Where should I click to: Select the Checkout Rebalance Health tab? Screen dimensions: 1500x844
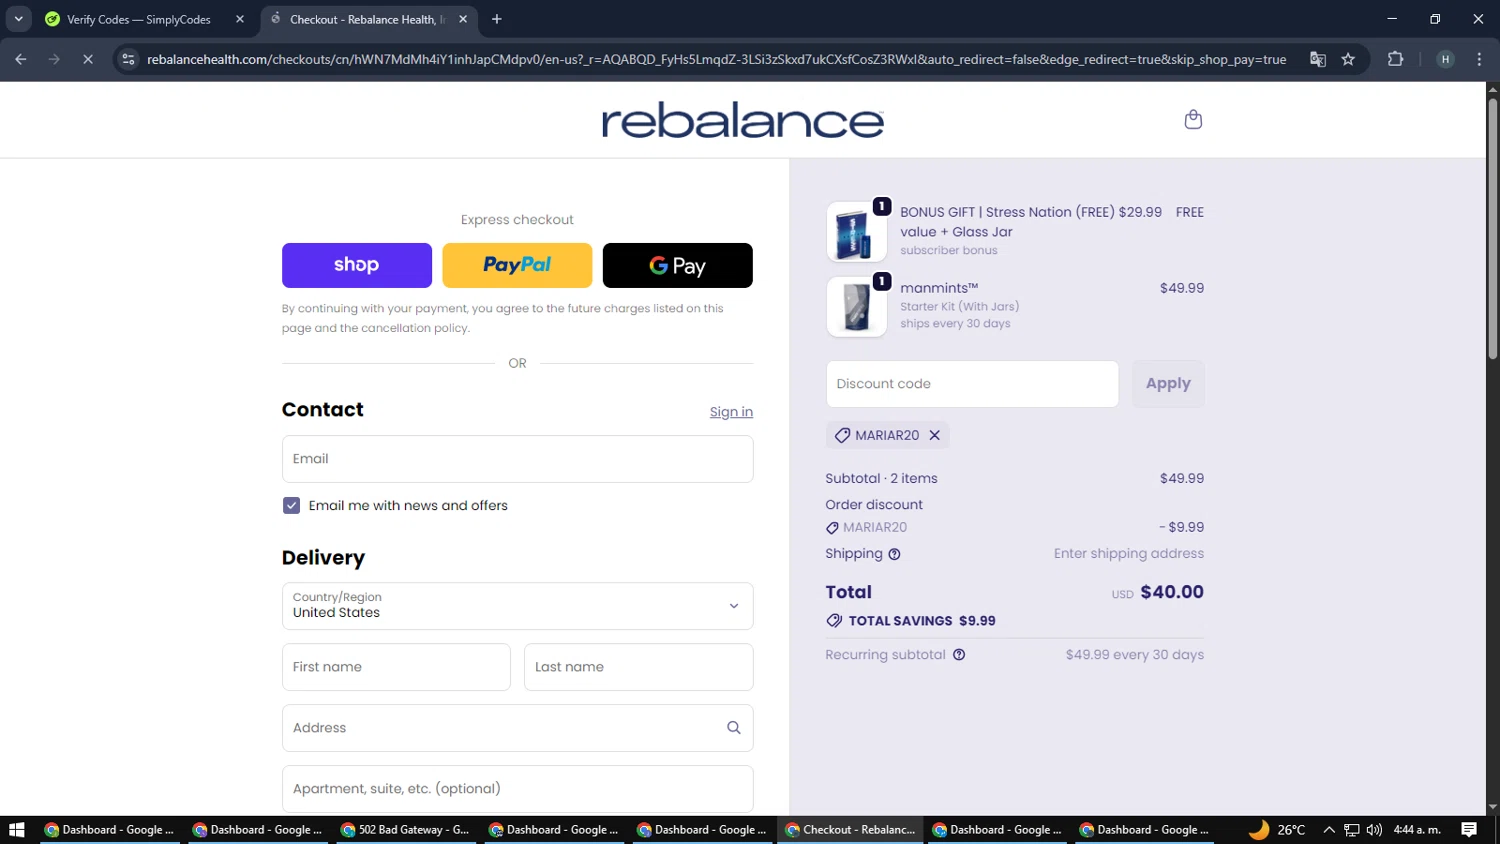367,19
